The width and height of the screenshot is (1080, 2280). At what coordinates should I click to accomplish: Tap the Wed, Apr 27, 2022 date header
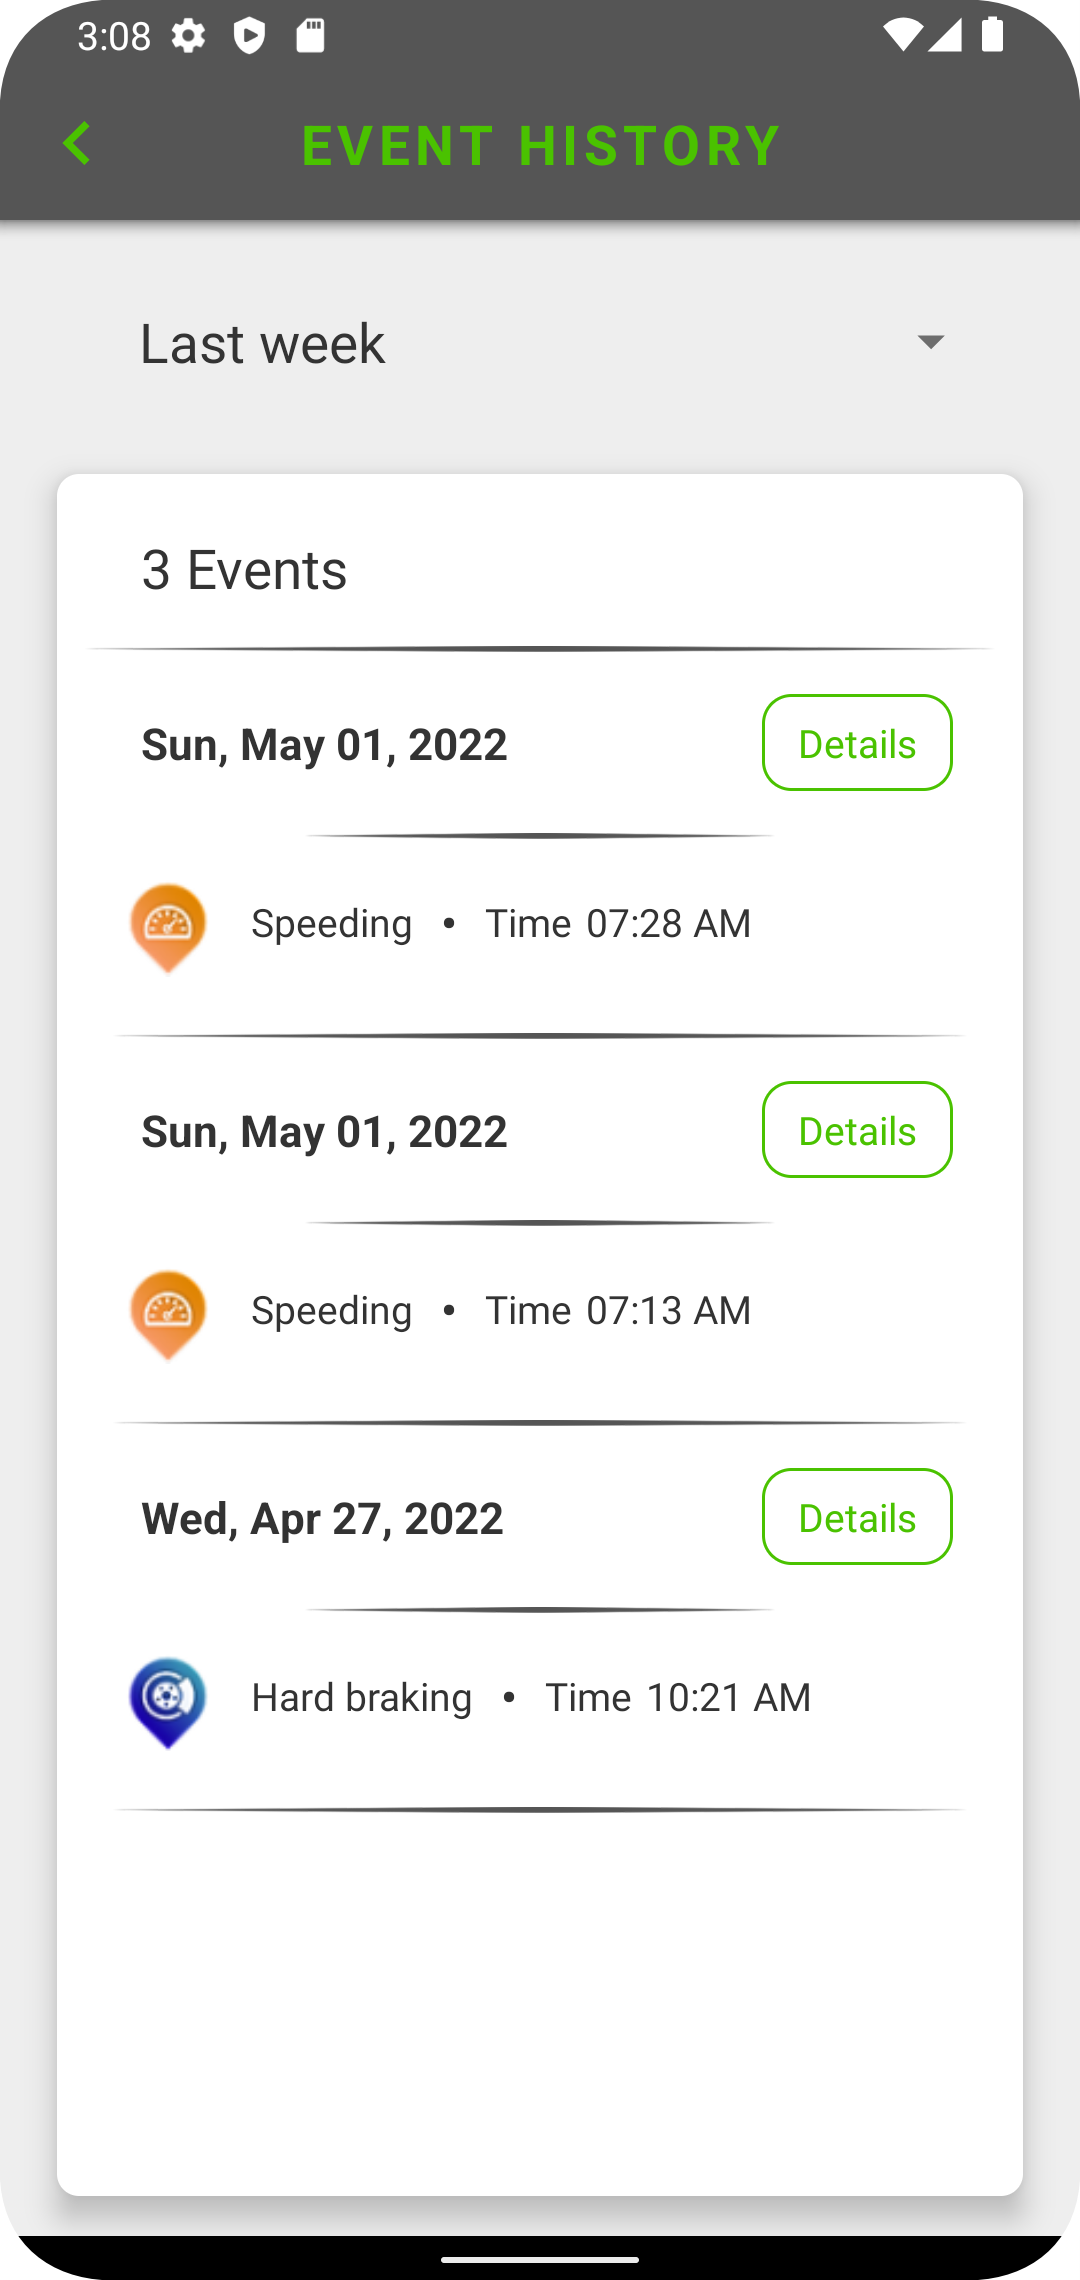click(322, 1518)
